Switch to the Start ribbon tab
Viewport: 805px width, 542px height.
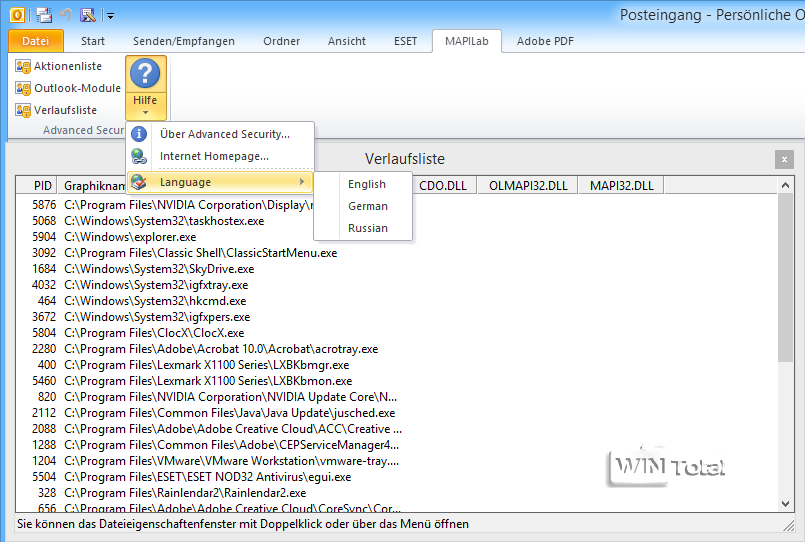tap(93, 41)
